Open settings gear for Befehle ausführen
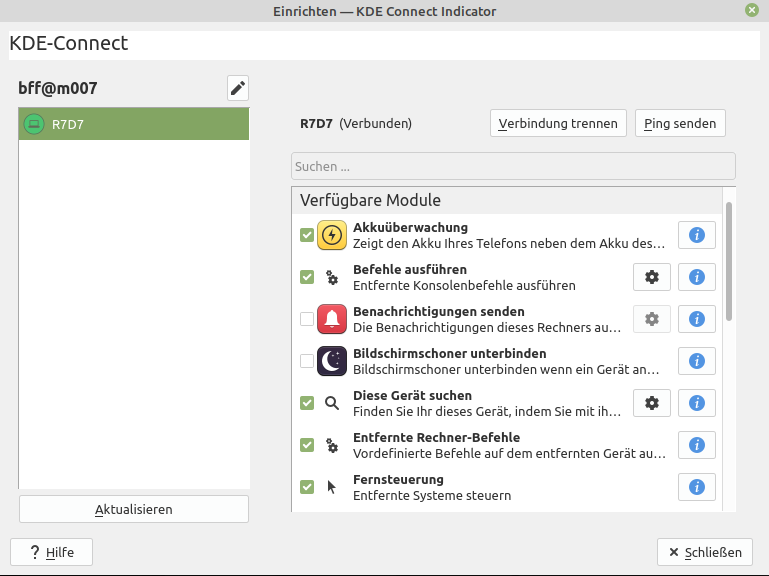The height and width of the screenshot is (576, 769). point(651,277)
